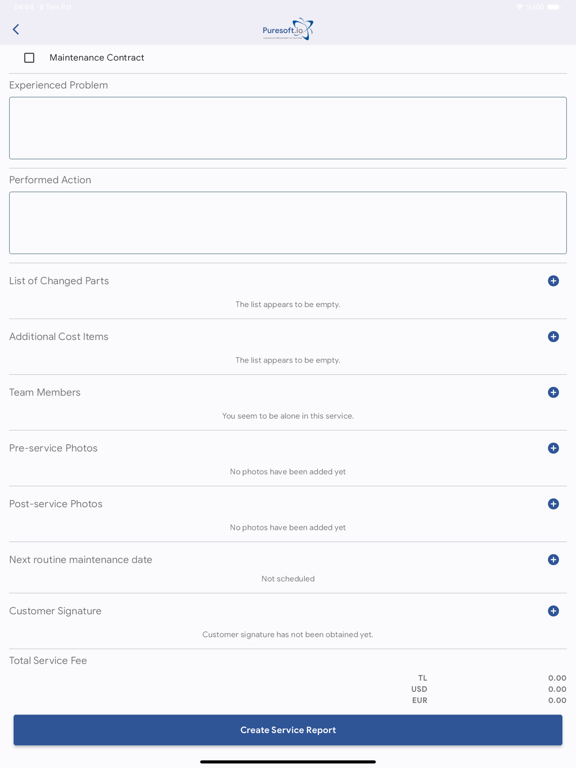
Task: Click Create Service Report button
Action: coord(288,730)
